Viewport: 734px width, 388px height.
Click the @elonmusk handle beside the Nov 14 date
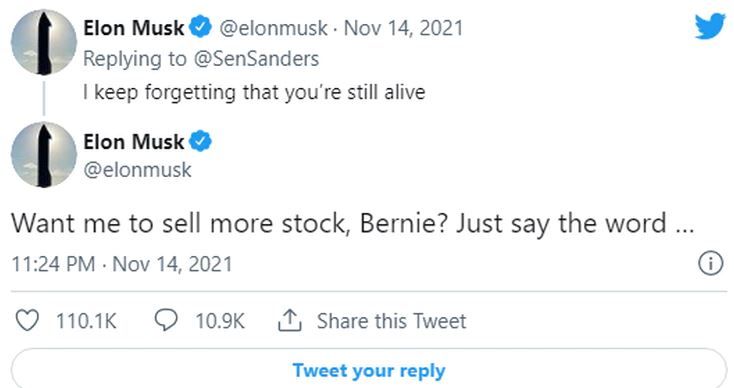point(273,28)
